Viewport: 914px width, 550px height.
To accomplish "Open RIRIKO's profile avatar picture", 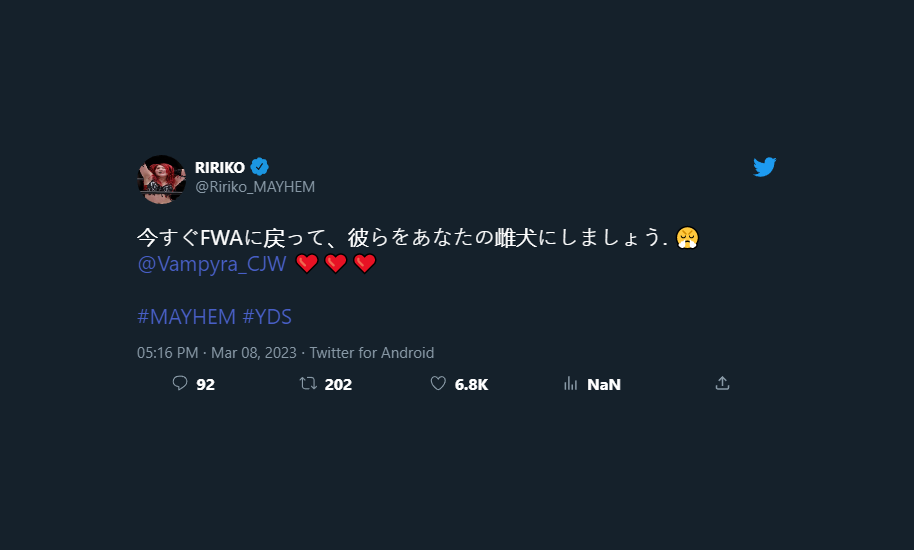I will [x=161, y=179].
